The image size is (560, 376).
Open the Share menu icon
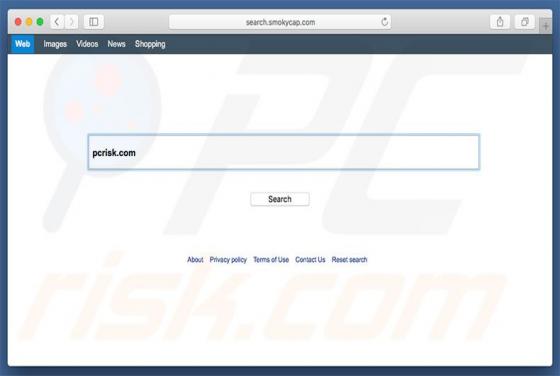pyautogui.click(x=500, y=22)
